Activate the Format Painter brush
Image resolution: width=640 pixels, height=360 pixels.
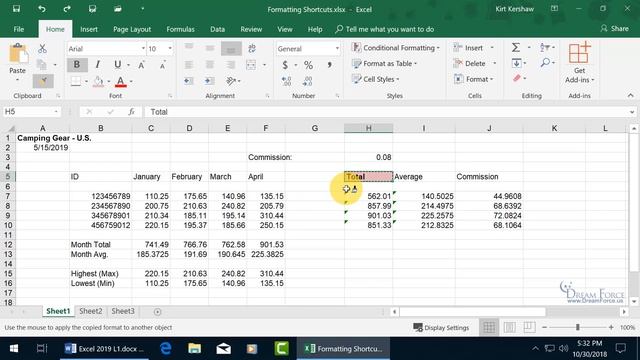43,81
